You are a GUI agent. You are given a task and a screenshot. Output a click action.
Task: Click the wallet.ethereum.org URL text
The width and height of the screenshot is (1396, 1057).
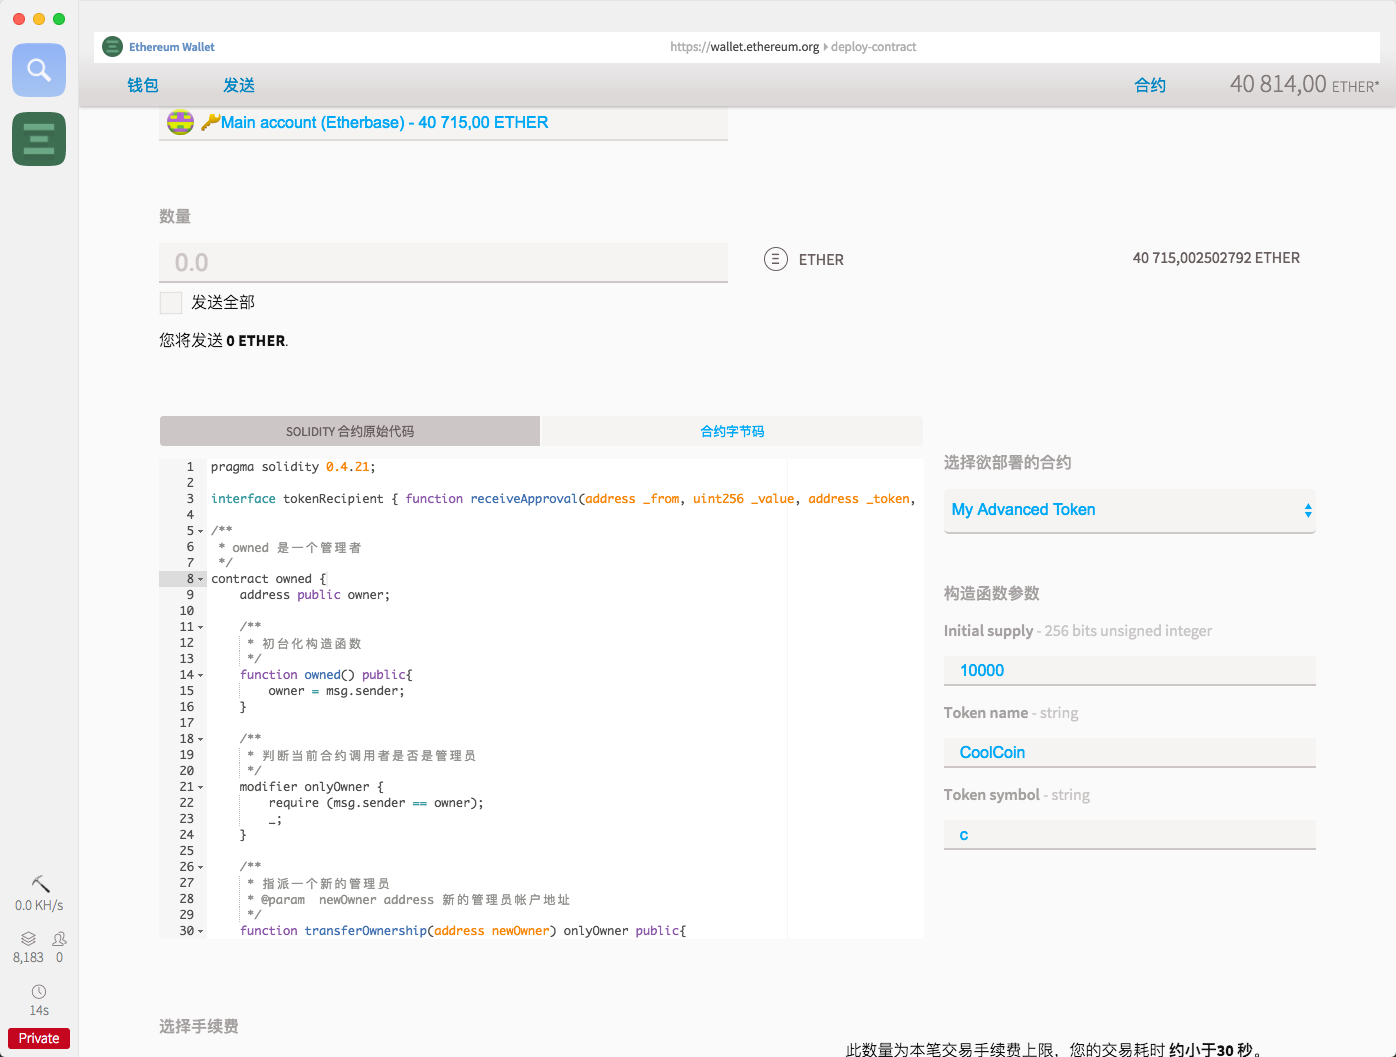[745, 47]
